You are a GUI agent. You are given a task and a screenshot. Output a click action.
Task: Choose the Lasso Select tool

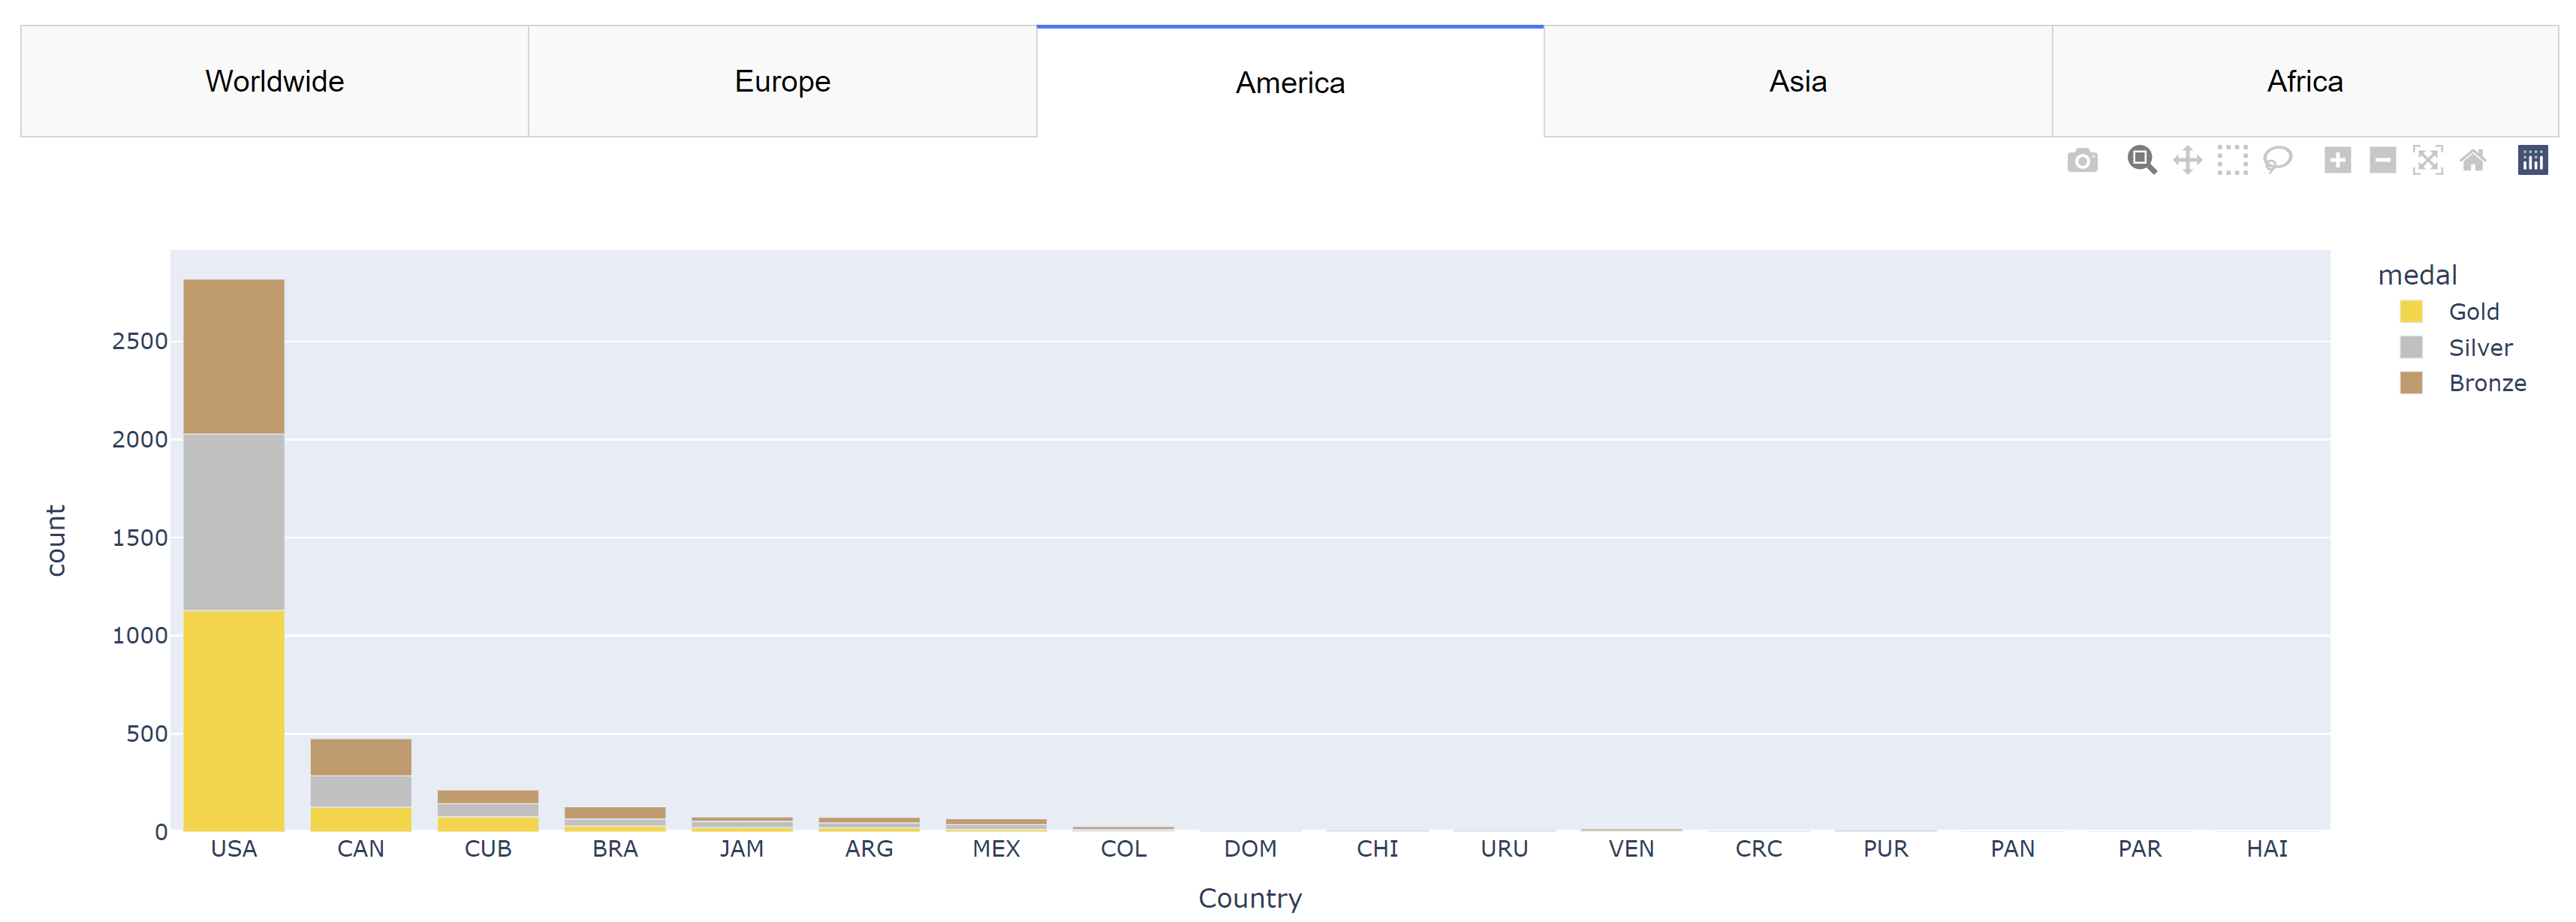2278,160
